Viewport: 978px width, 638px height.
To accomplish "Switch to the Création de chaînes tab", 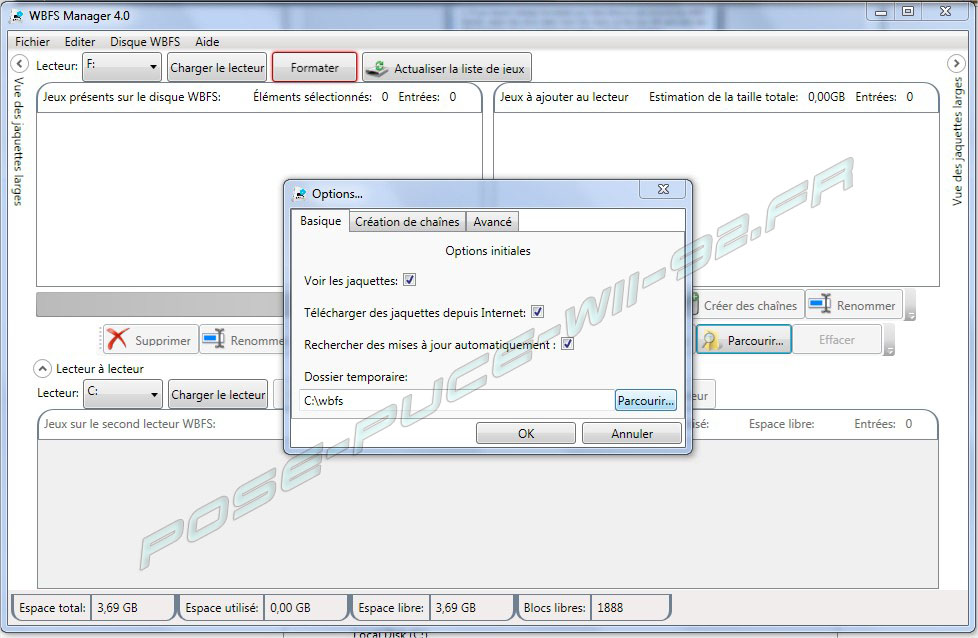I will 407,221.
